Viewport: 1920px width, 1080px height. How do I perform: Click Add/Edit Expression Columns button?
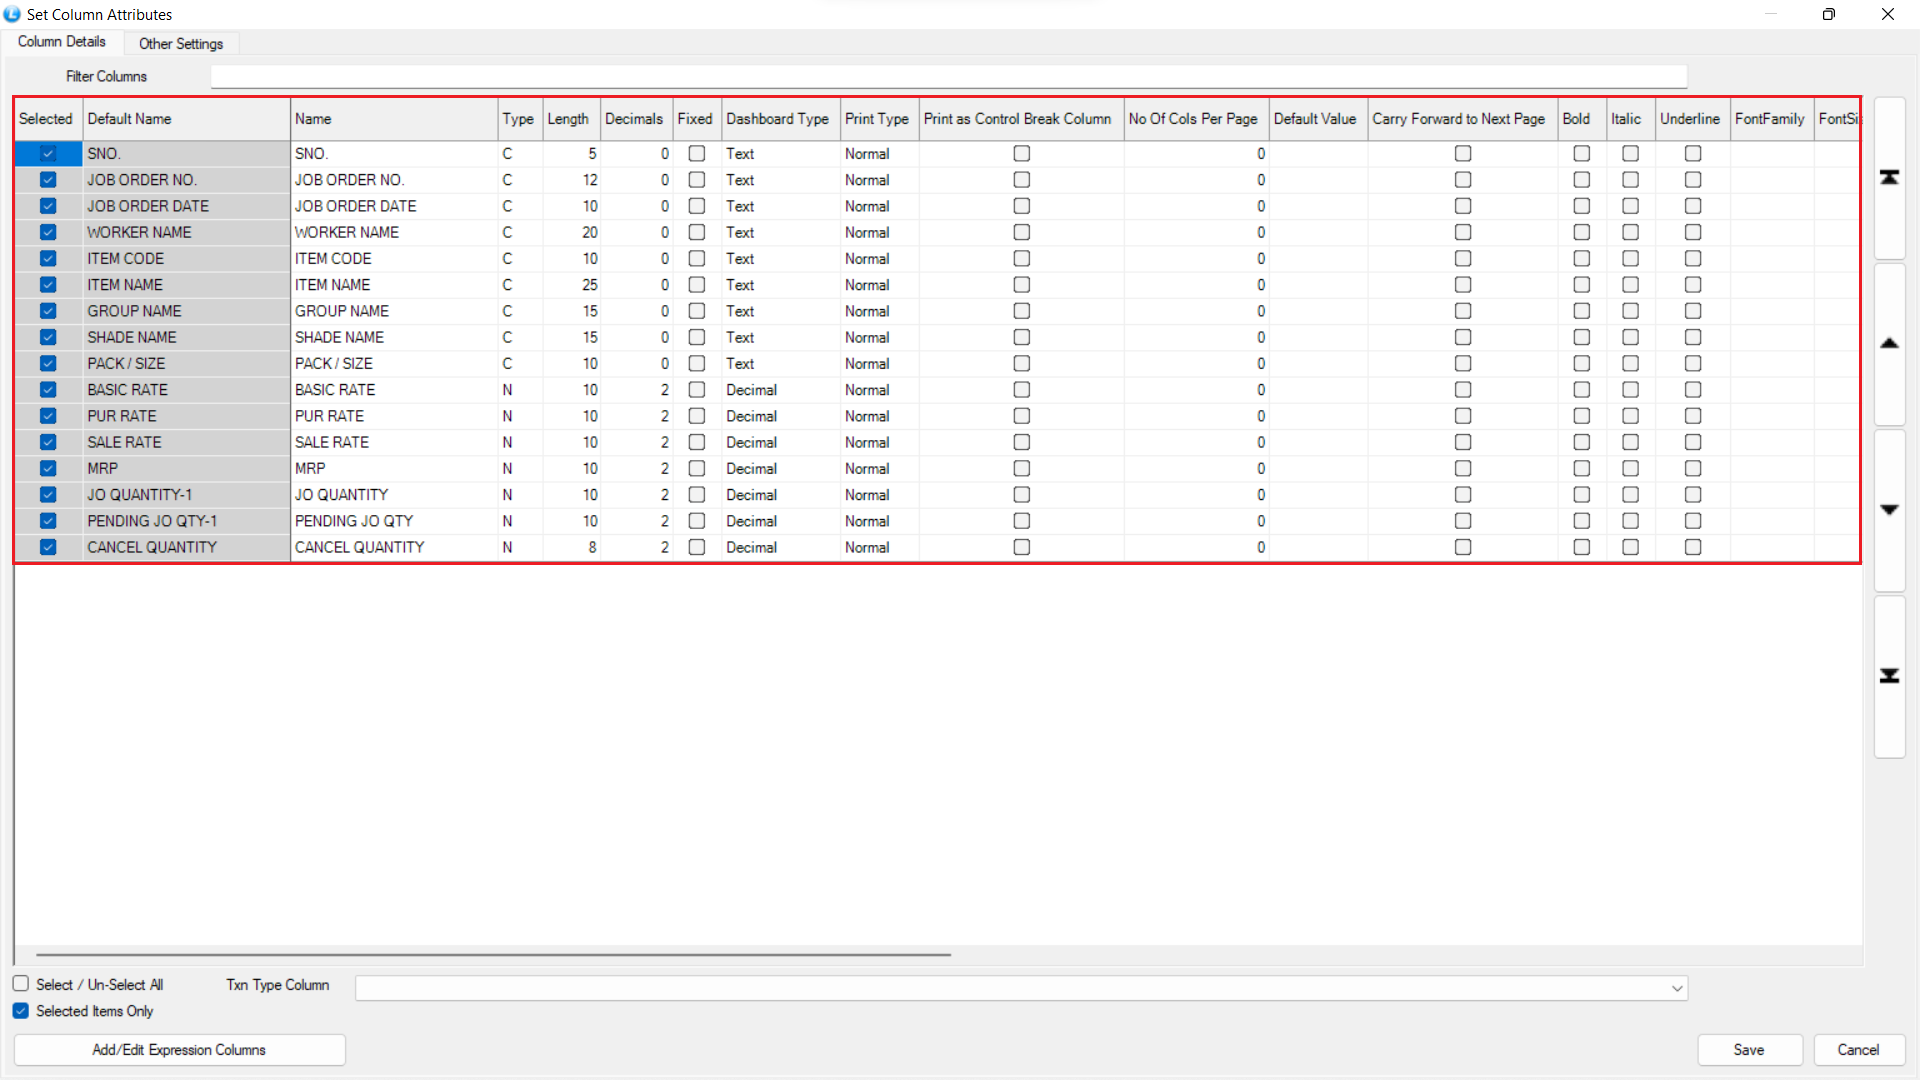pos(179,1050)
